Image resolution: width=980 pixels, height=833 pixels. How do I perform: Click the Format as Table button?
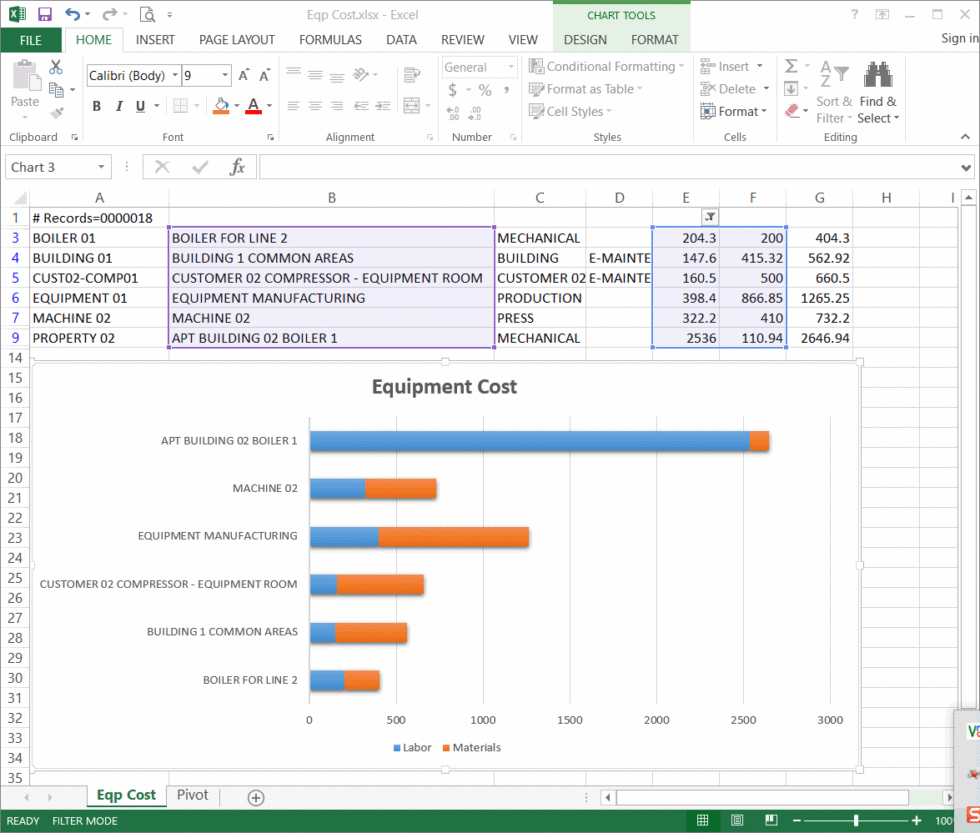click(585, 89)
